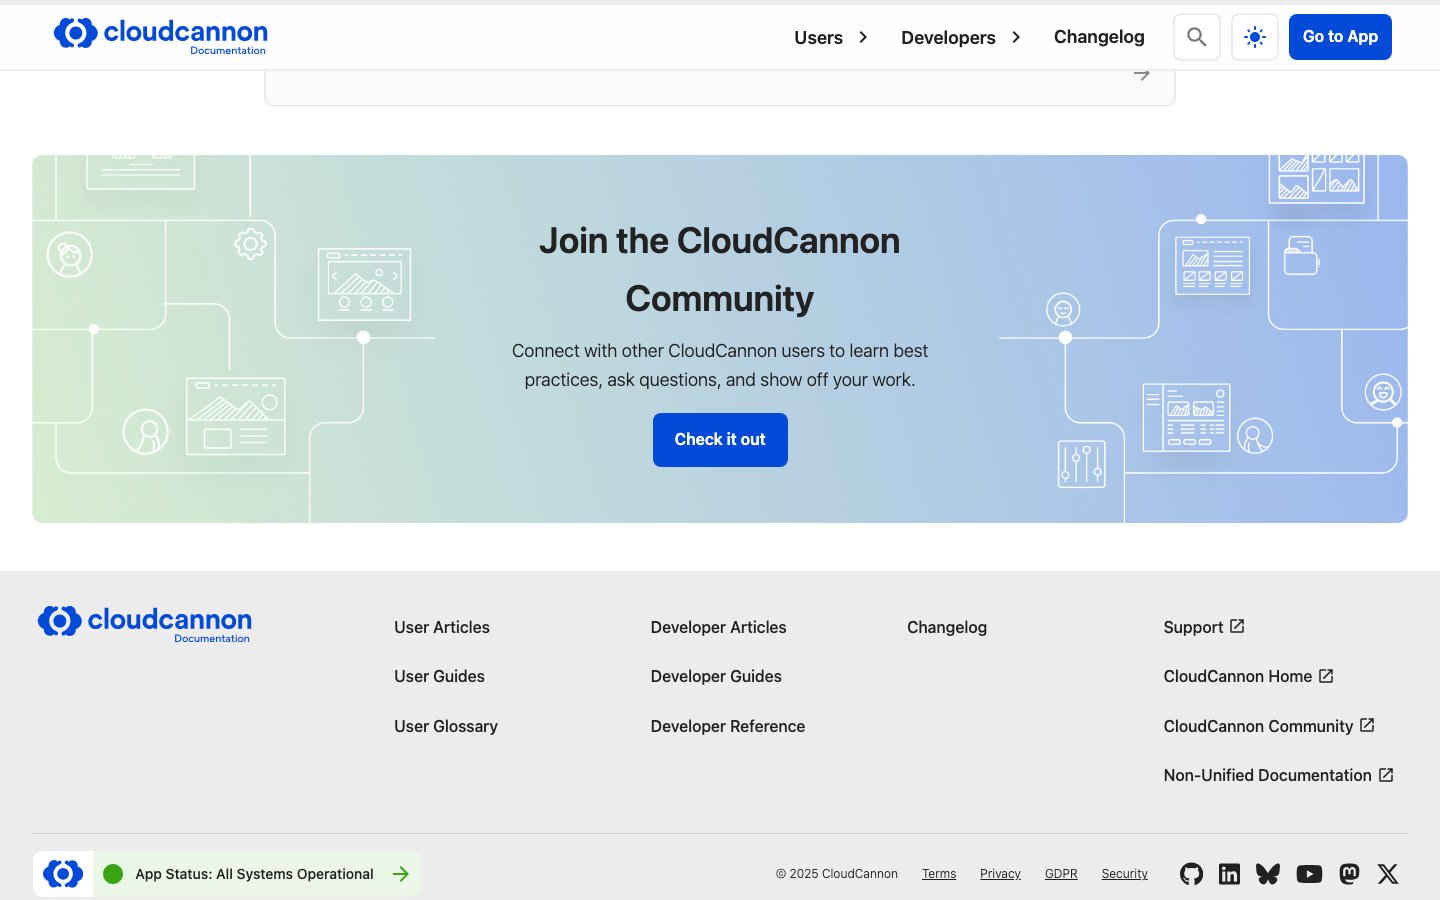Open the CloudCannon Community footer link
The image size is (1440, 900).
[1269, 726]
